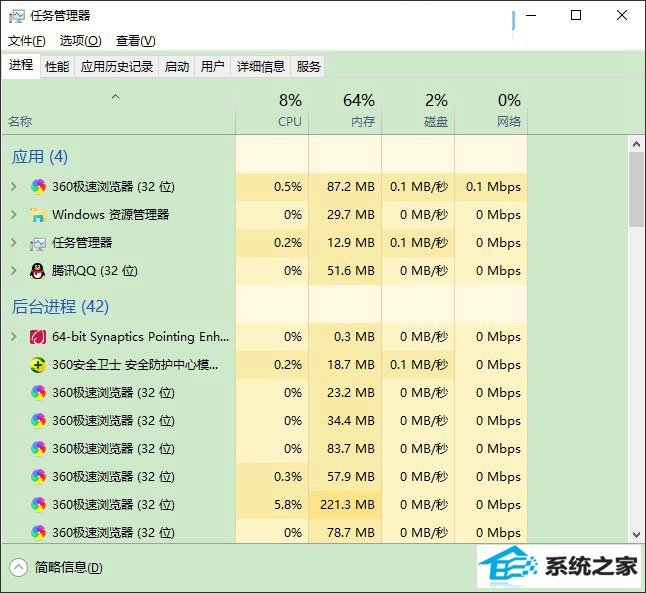This screenshot has width=646, height=593.
Task: Sort by the 磁盘 2% column header
Action: [x=418, y=109]
